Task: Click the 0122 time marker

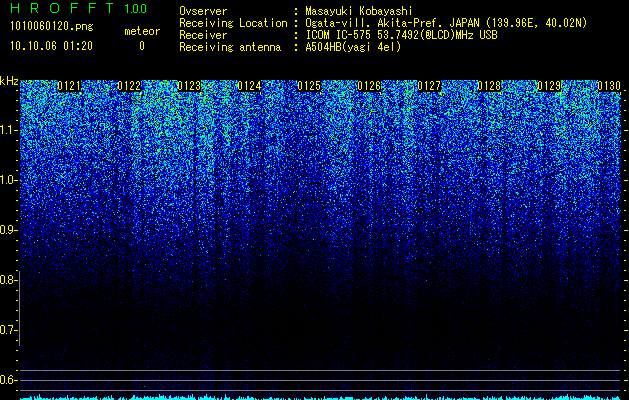Action: click(x=129, y=86)
